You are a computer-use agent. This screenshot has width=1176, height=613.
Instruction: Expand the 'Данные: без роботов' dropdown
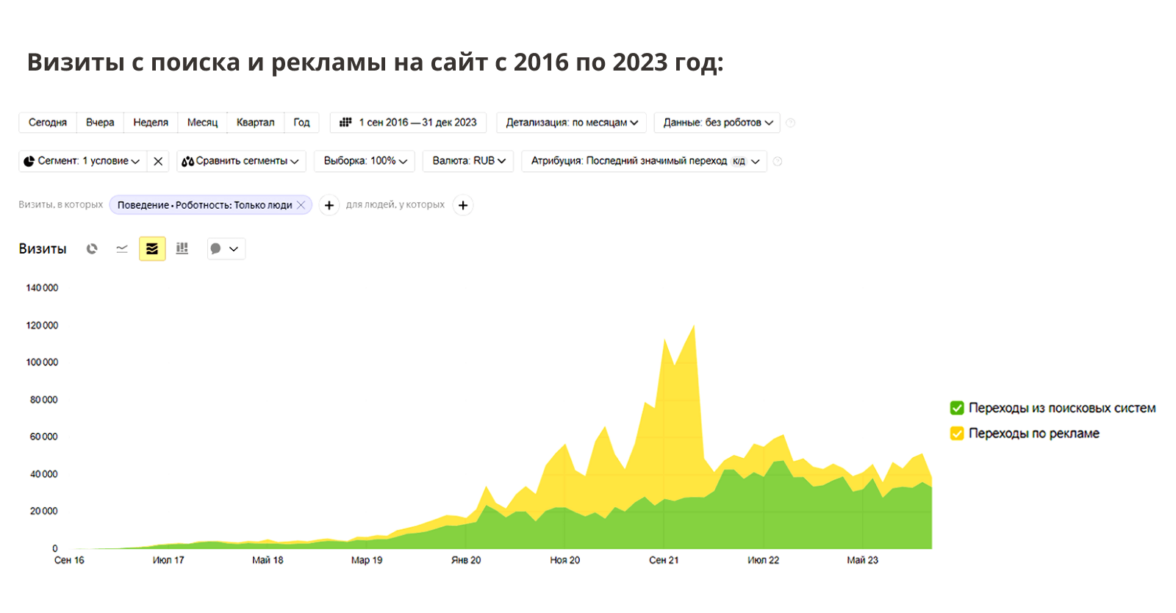(x=718, y=123)
